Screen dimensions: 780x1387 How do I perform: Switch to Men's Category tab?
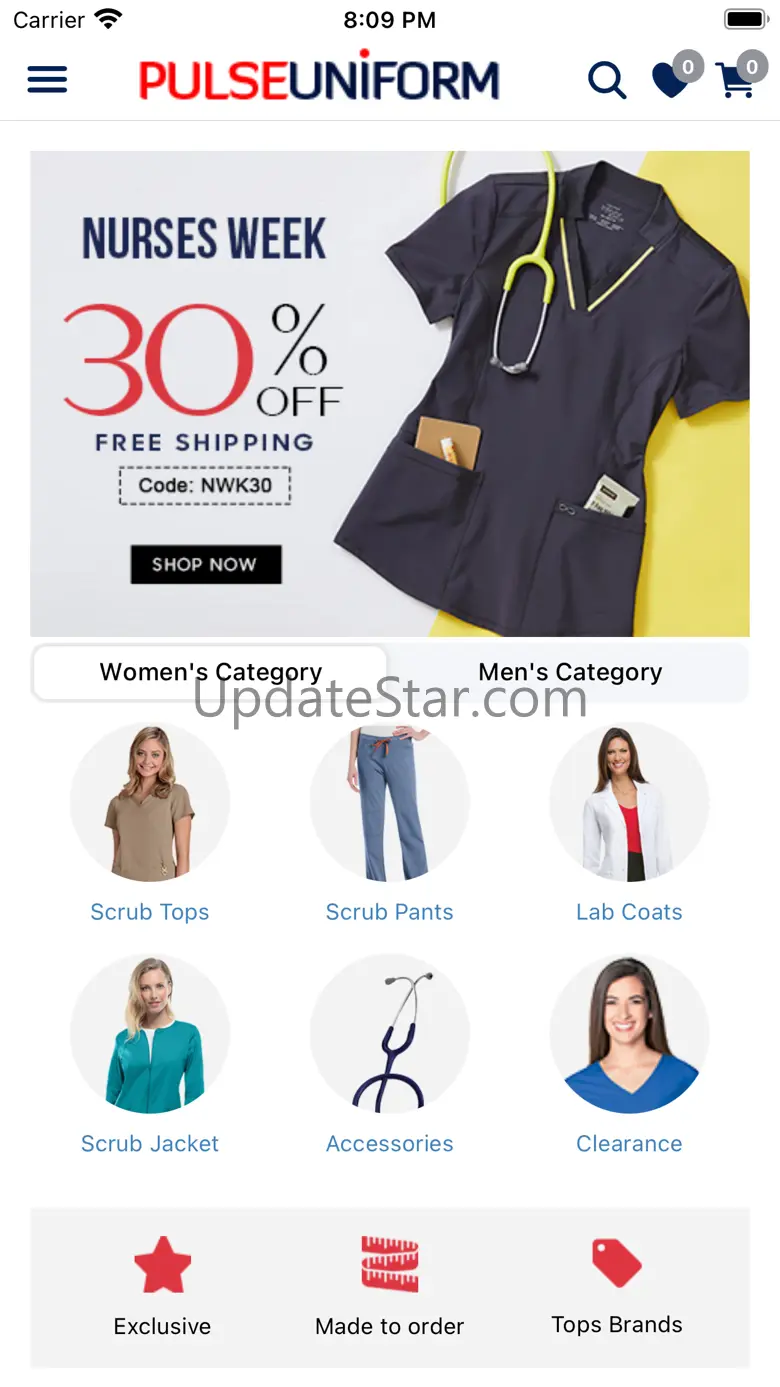tap(570, 672)
